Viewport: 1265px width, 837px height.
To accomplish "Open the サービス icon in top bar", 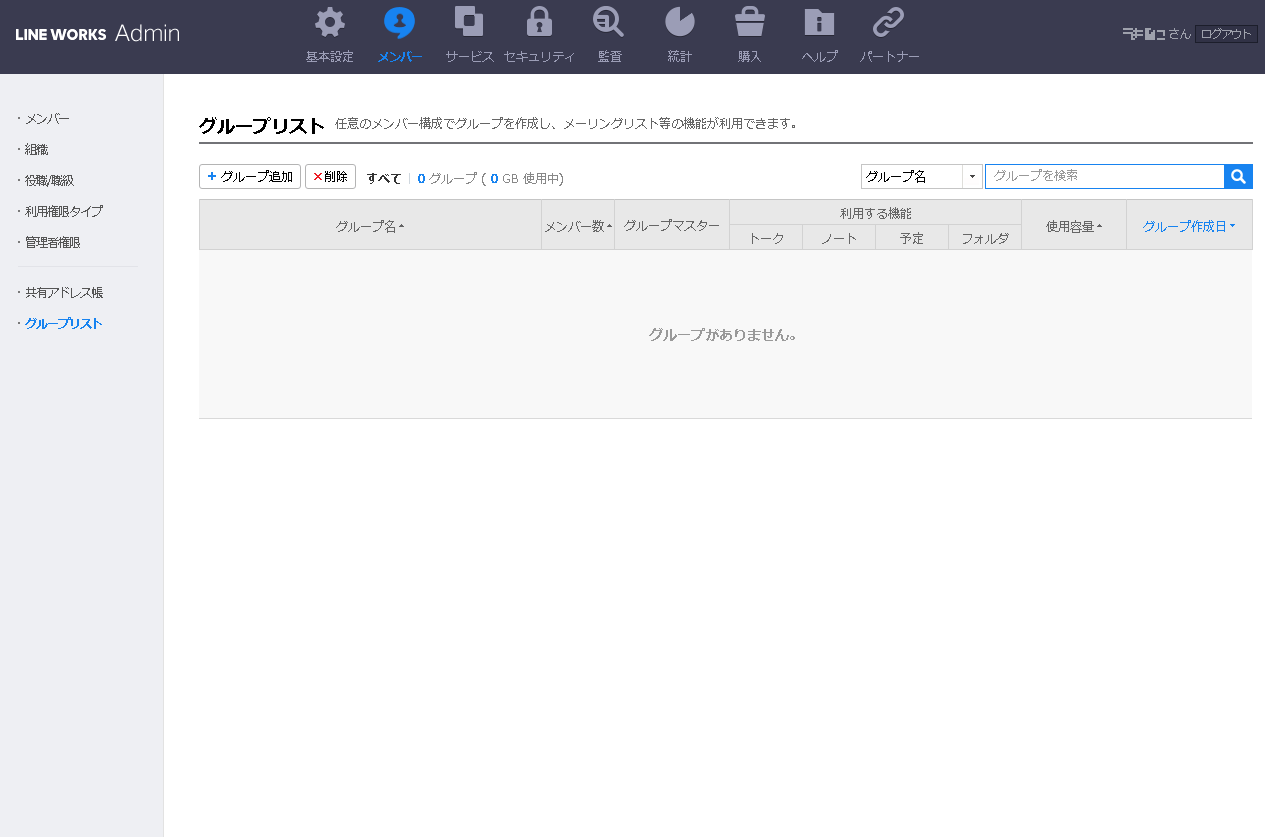I will pyautogui.click(x=469, y=23).
